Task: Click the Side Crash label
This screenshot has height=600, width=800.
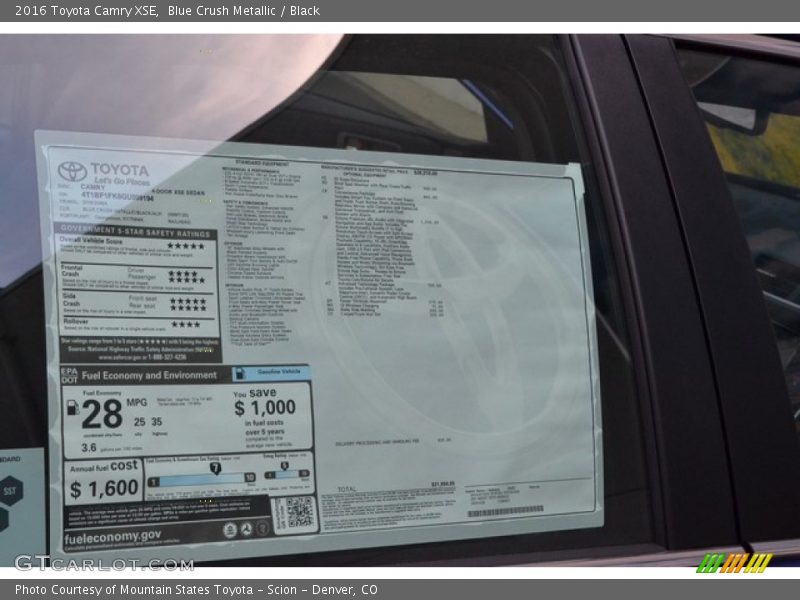Action: point(71,299)
